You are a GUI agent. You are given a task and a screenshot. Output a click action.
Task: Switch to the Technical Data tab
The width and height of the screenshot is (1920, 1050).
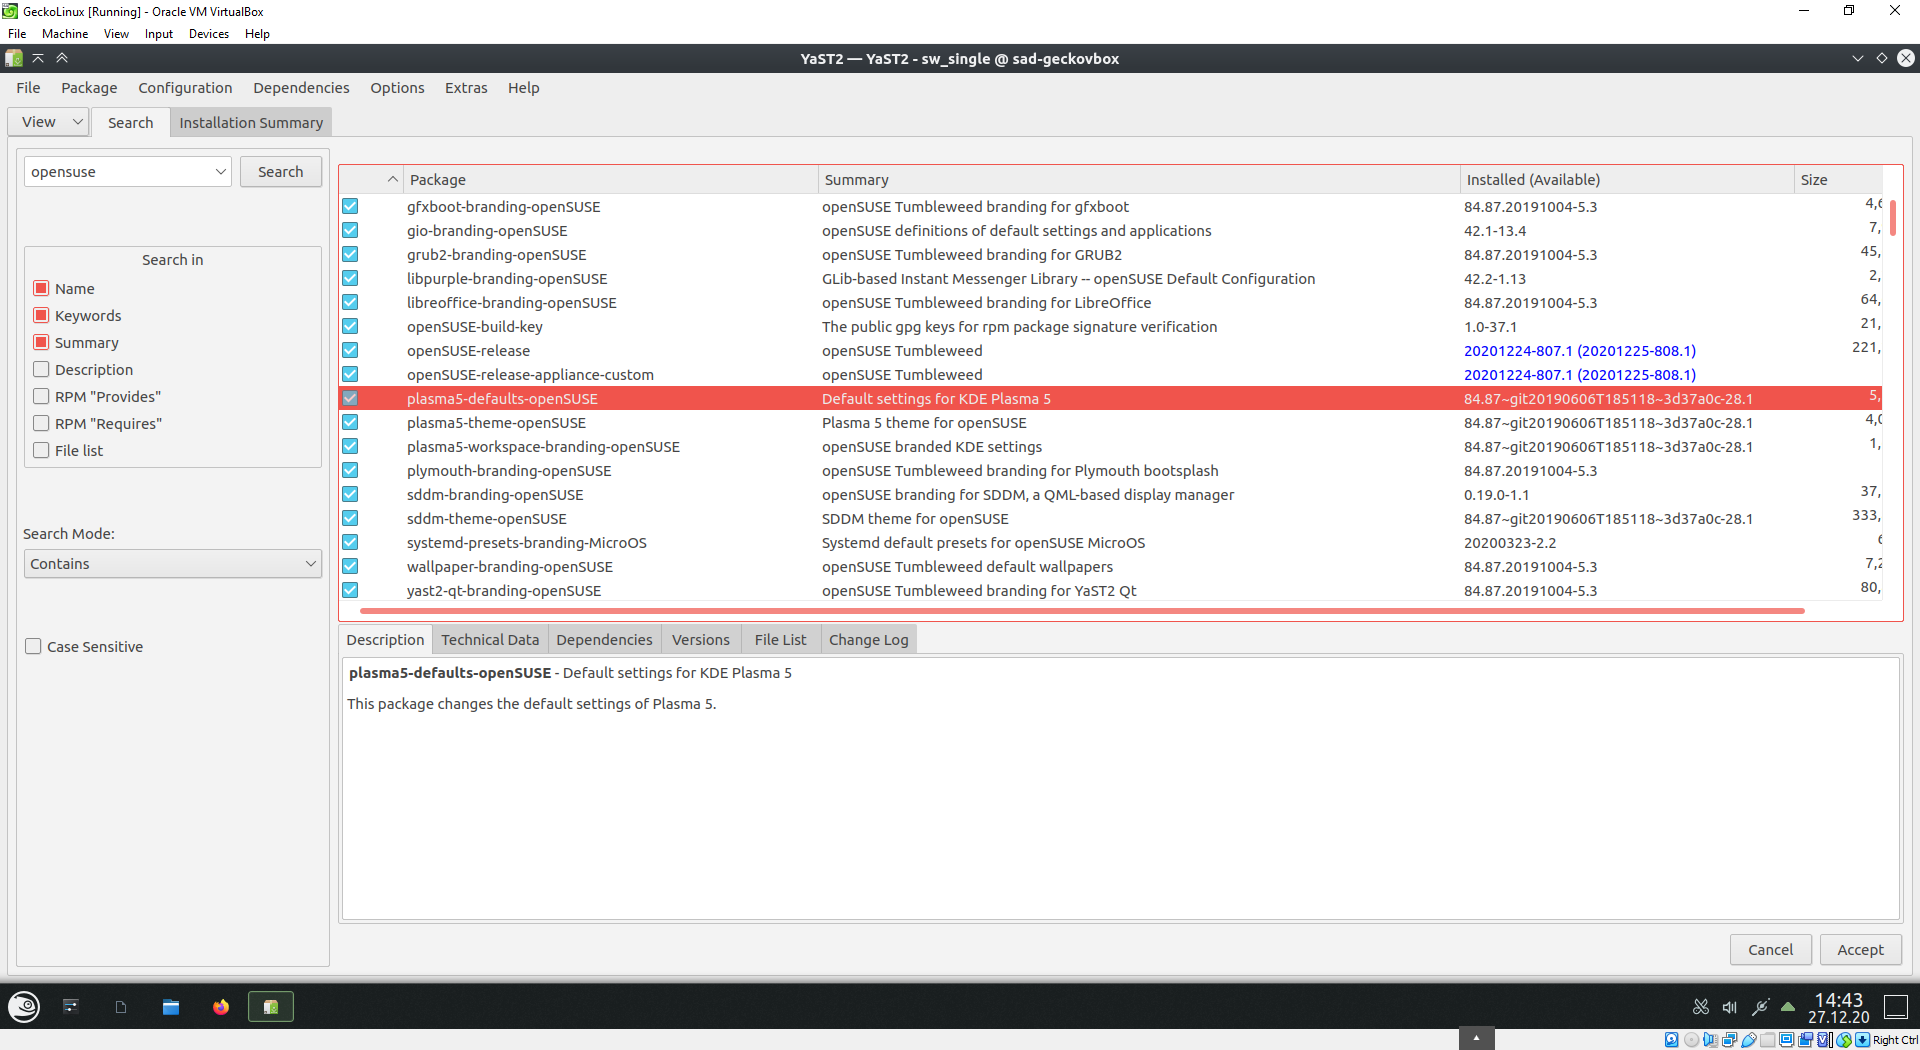(490, 640)
